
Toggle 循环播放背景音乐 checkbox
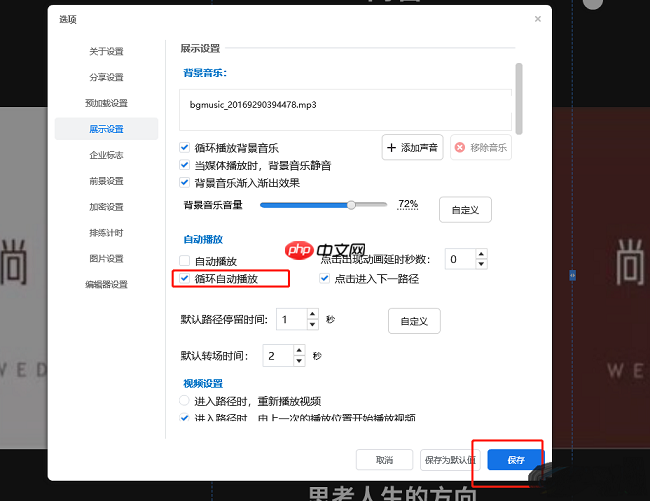pyautogui.click(x=184, y=148)
